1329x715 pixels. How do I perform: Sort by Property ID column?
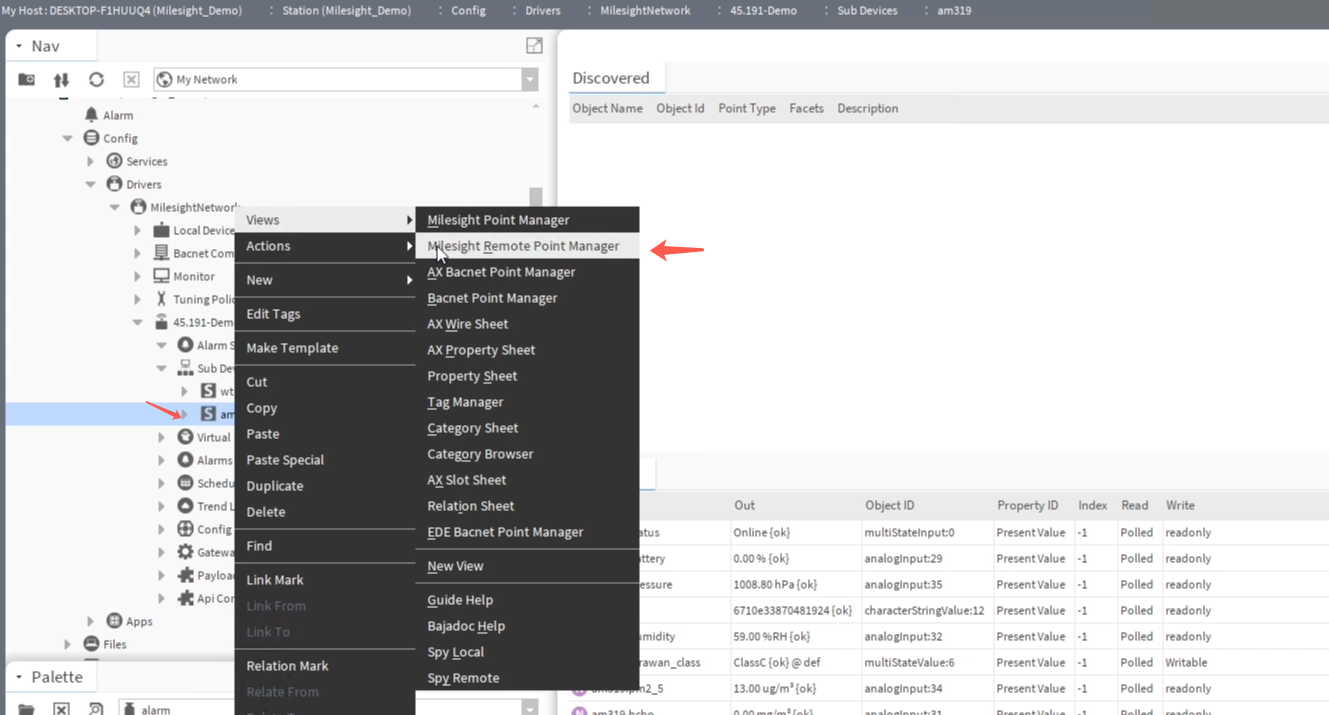click(1027, 506)
